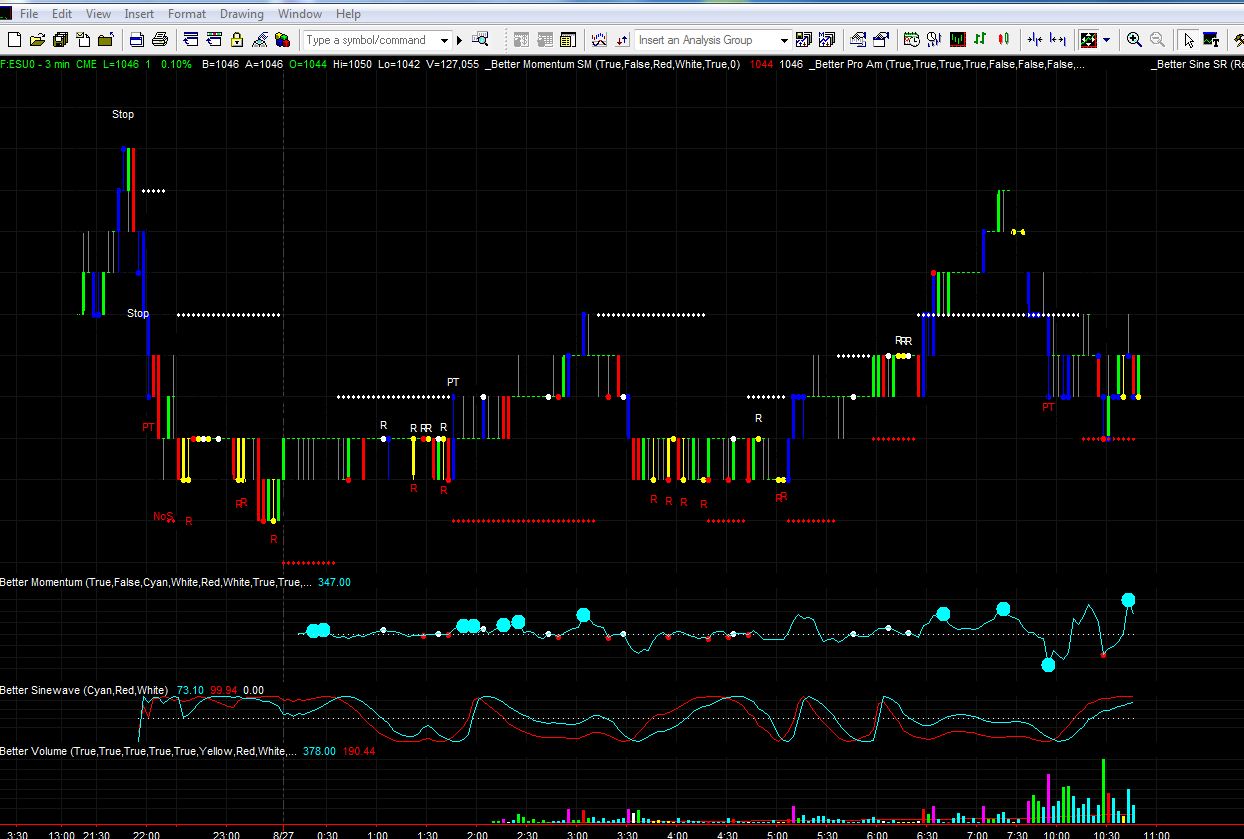1244x839 pixels.
Task: Open dropdown beside green chart box icon
Action: pyautogui.click(x=1106, y=40)
